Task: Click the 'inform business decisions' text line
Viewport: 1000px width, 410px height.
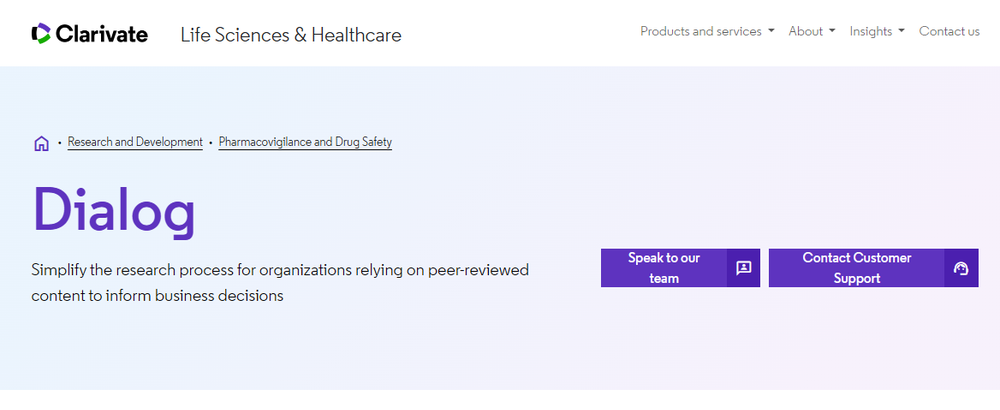Action: [158, 296]
